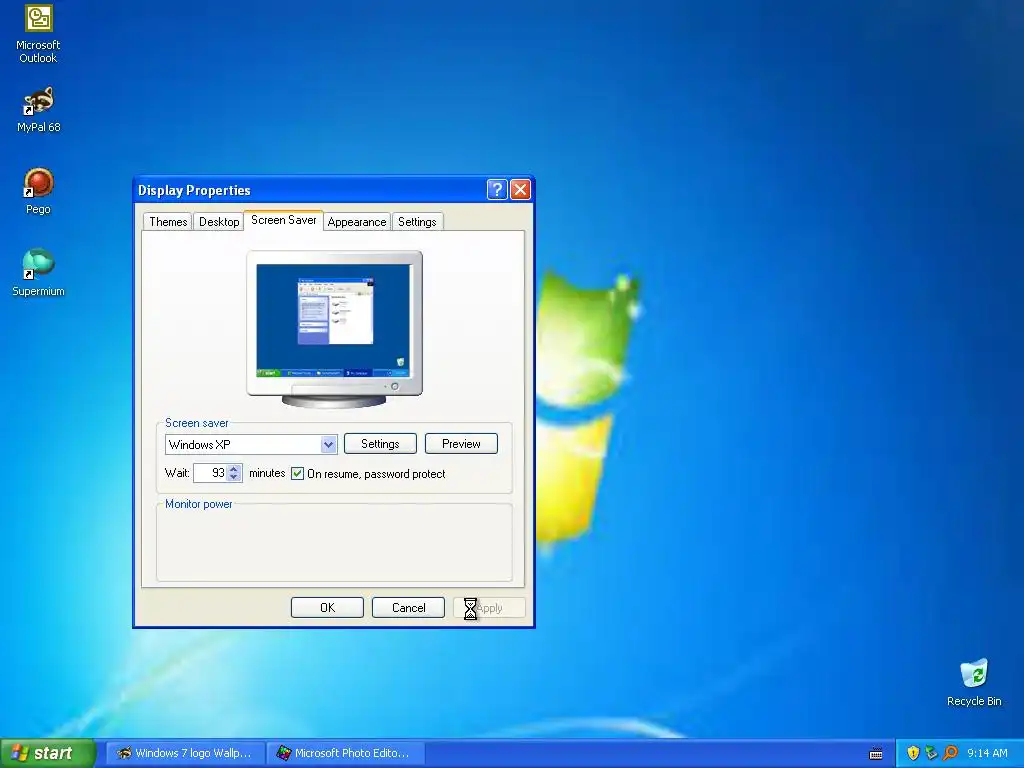Click the yellow security shield tray icon
Viewport: 1024px width, 768px height.
913,753
